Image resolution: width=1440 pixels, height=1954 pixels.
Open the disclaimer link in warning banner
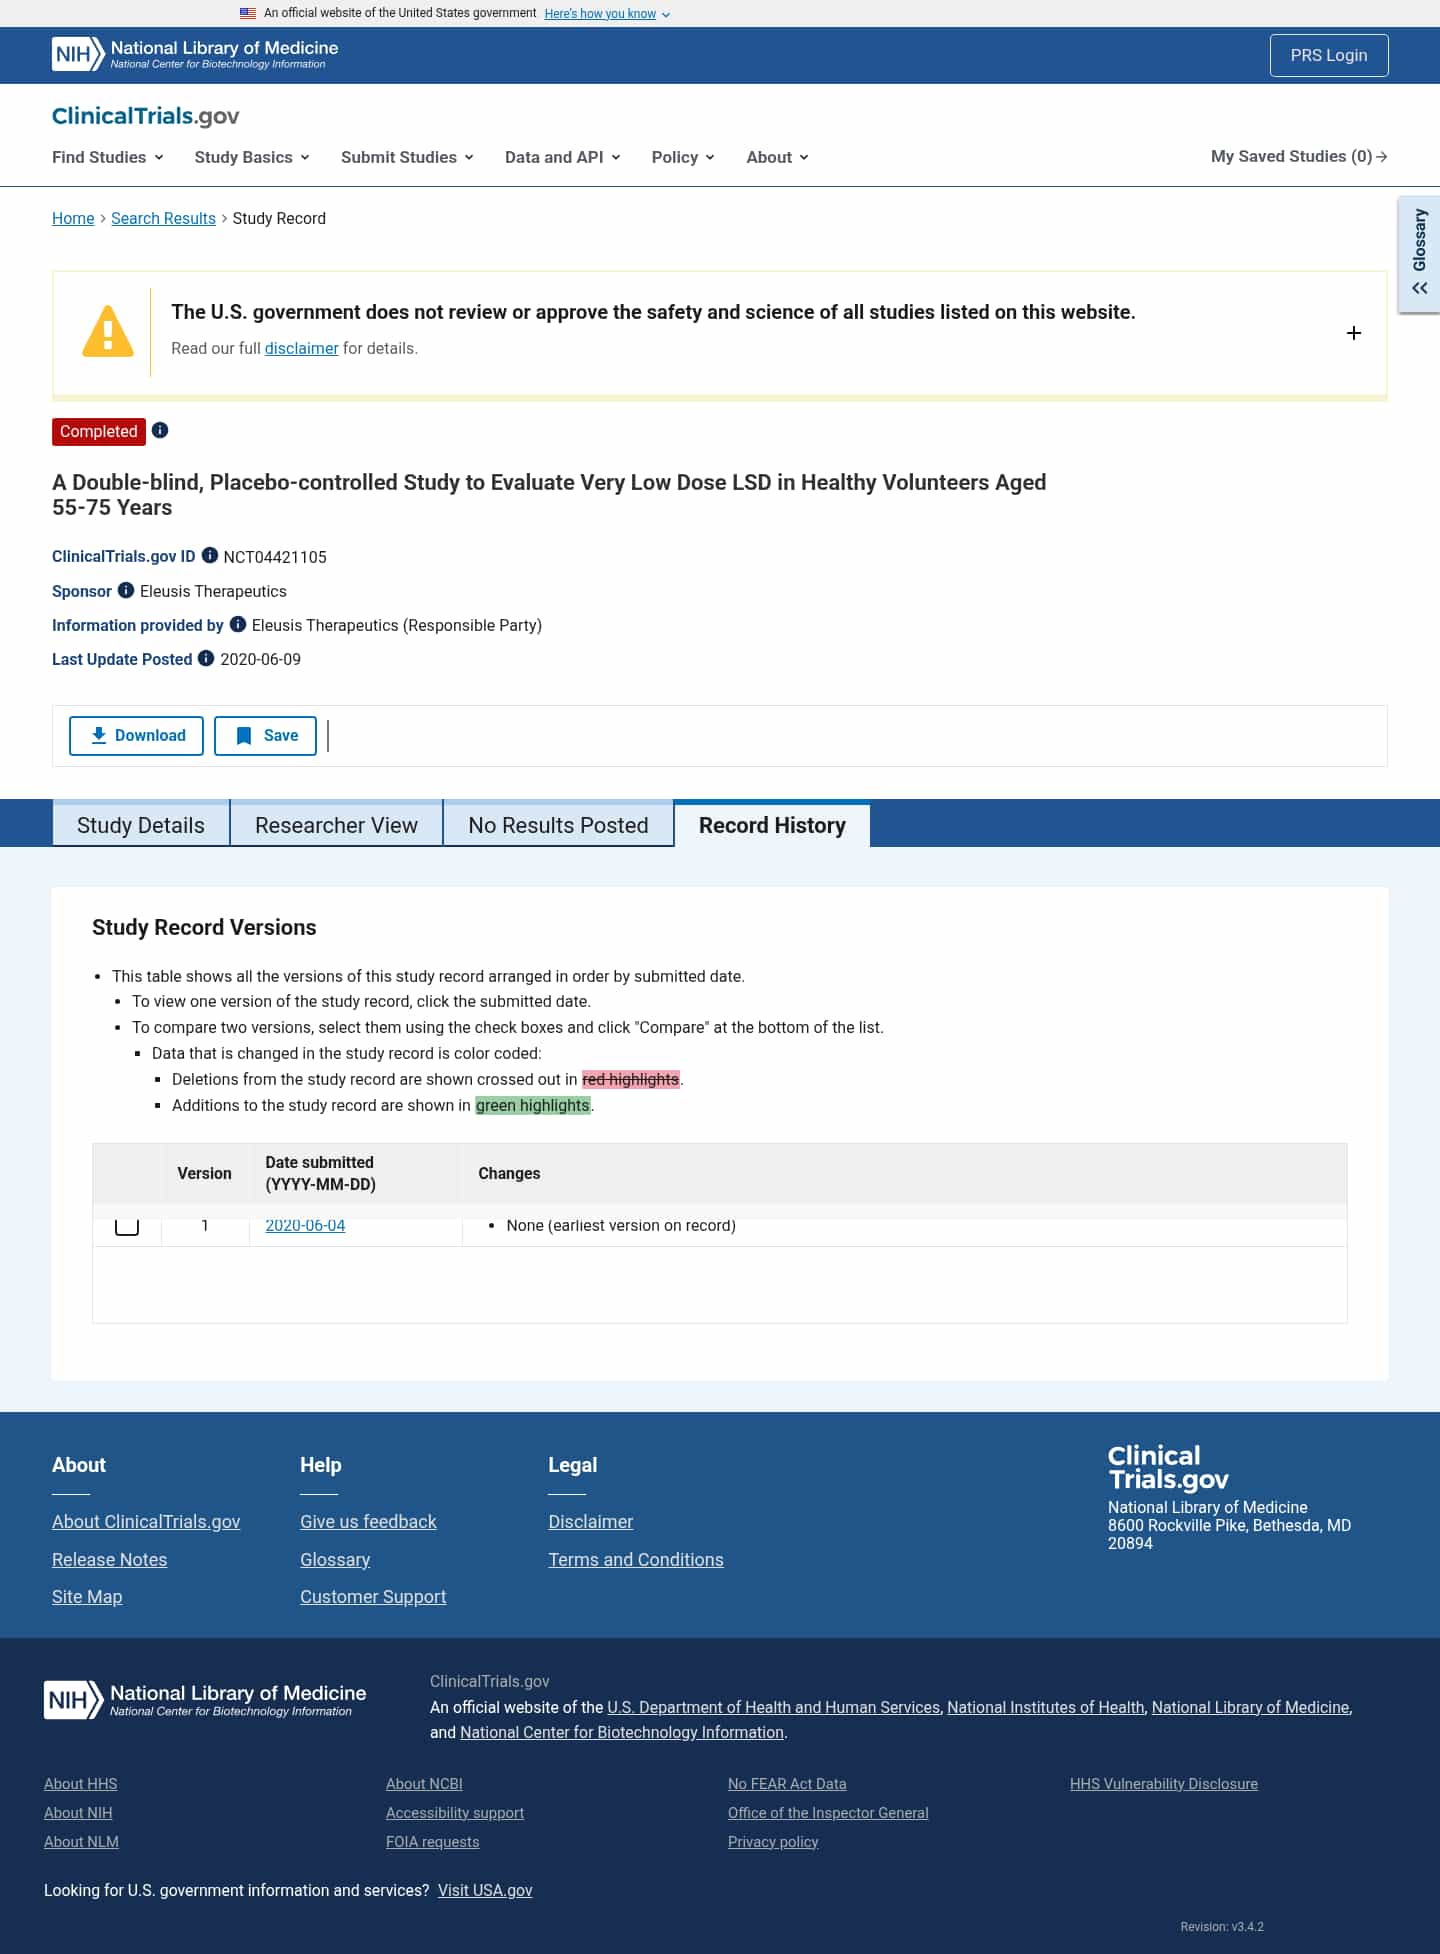[x=301, y=348]
